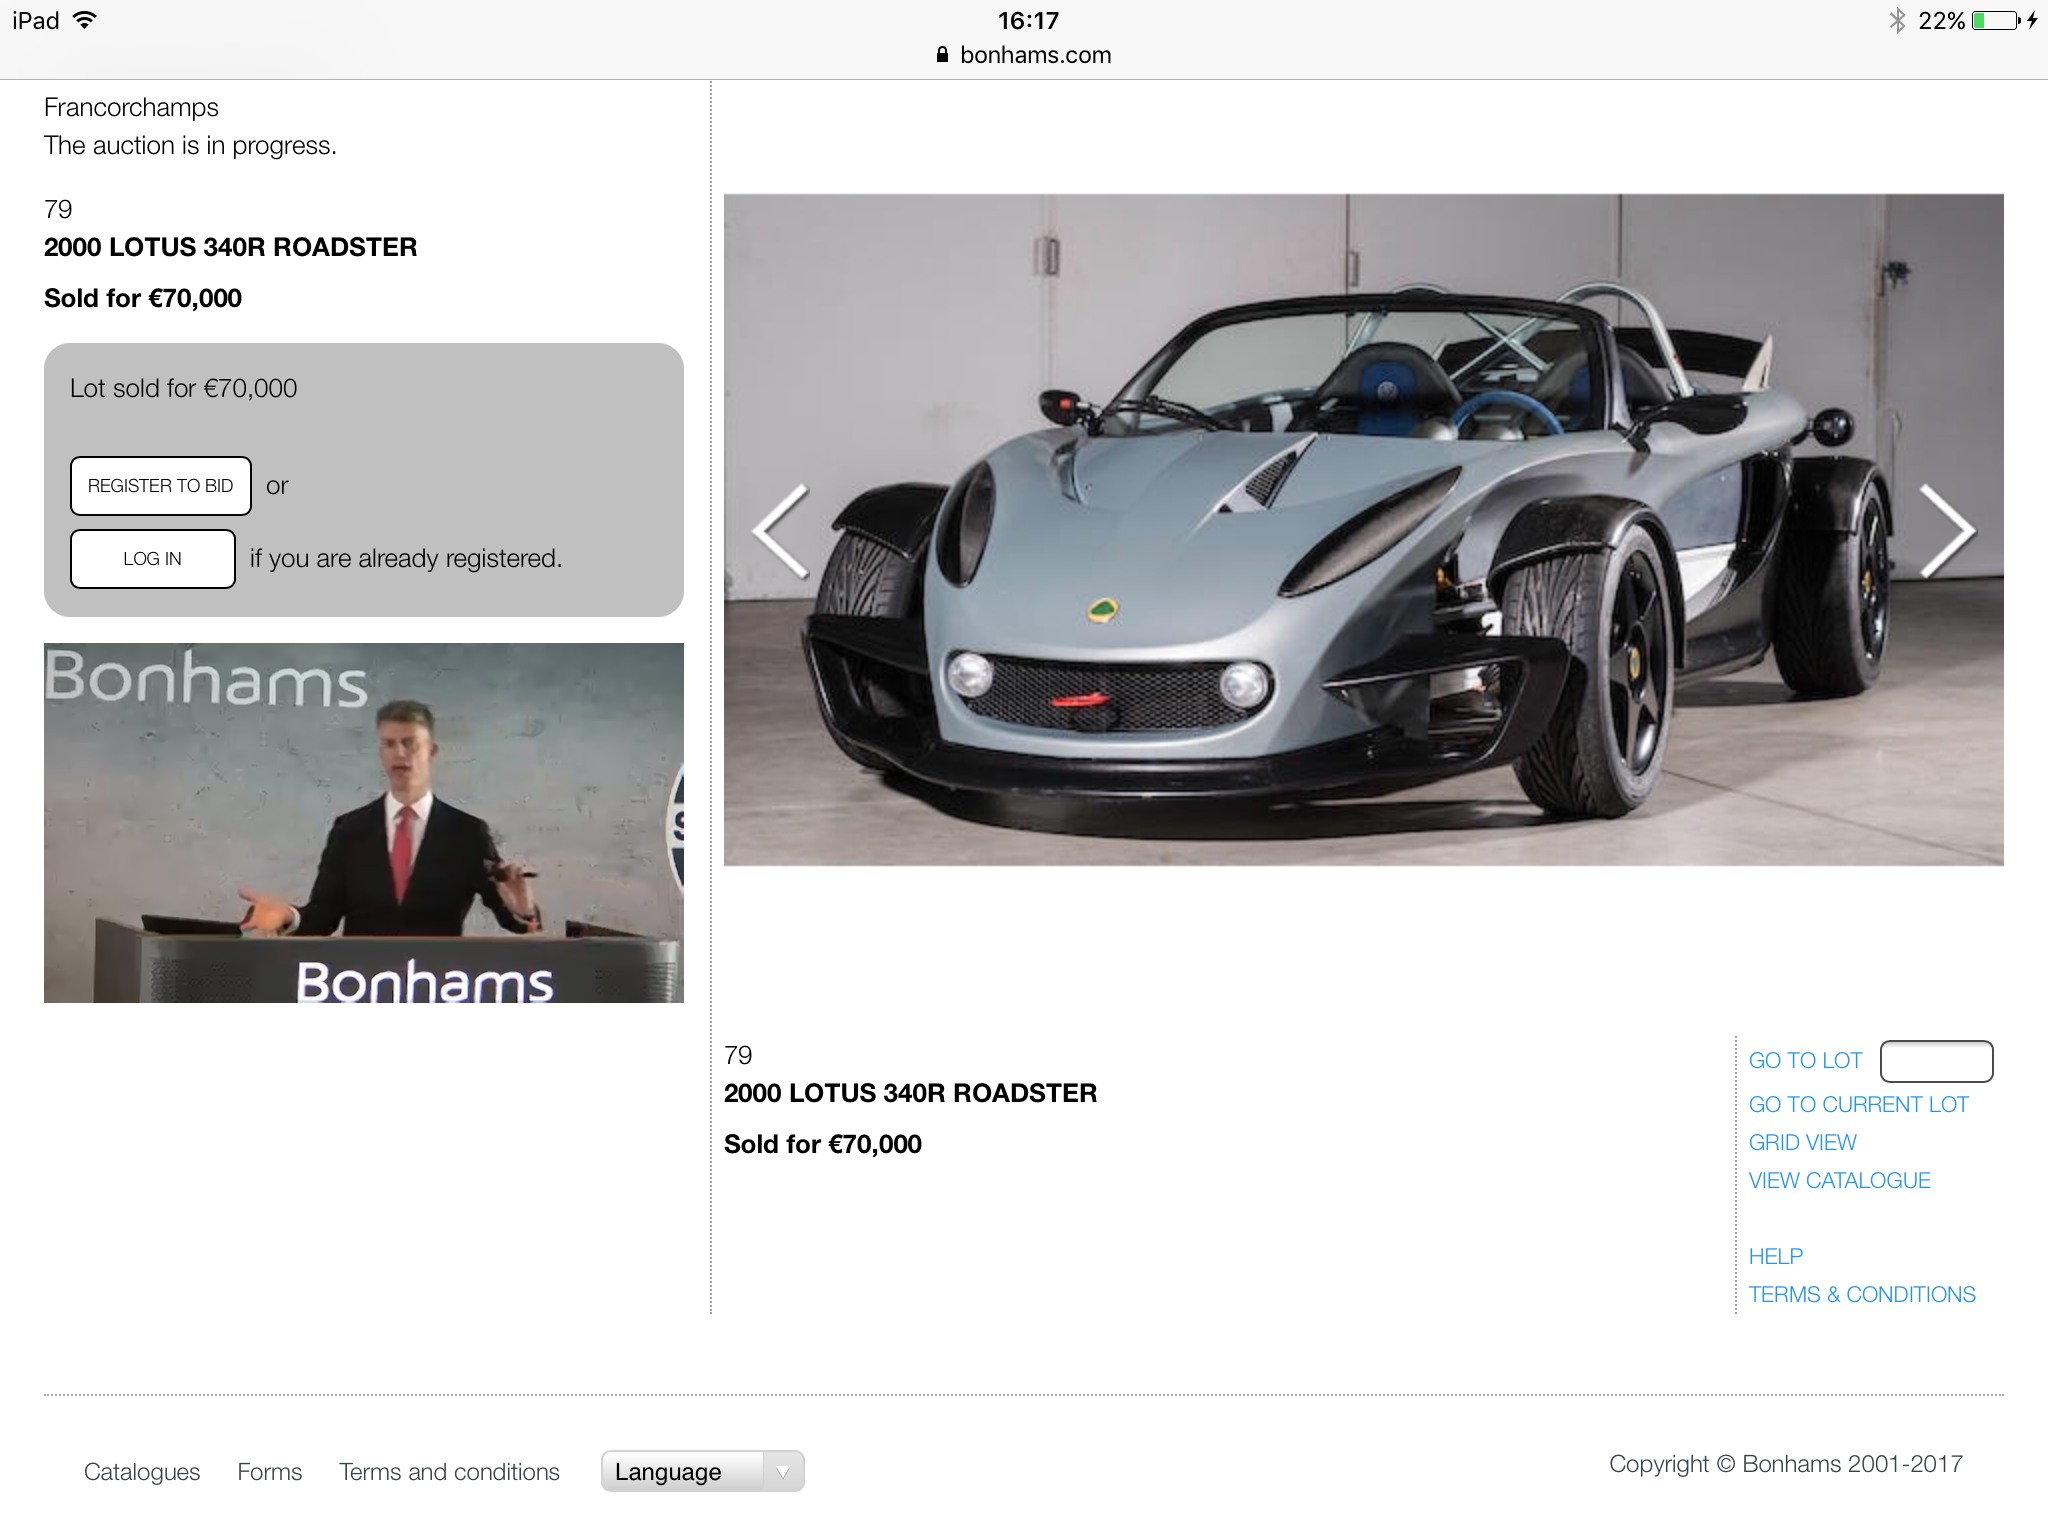Click the Language dropdown arrow

(783, 1471)
